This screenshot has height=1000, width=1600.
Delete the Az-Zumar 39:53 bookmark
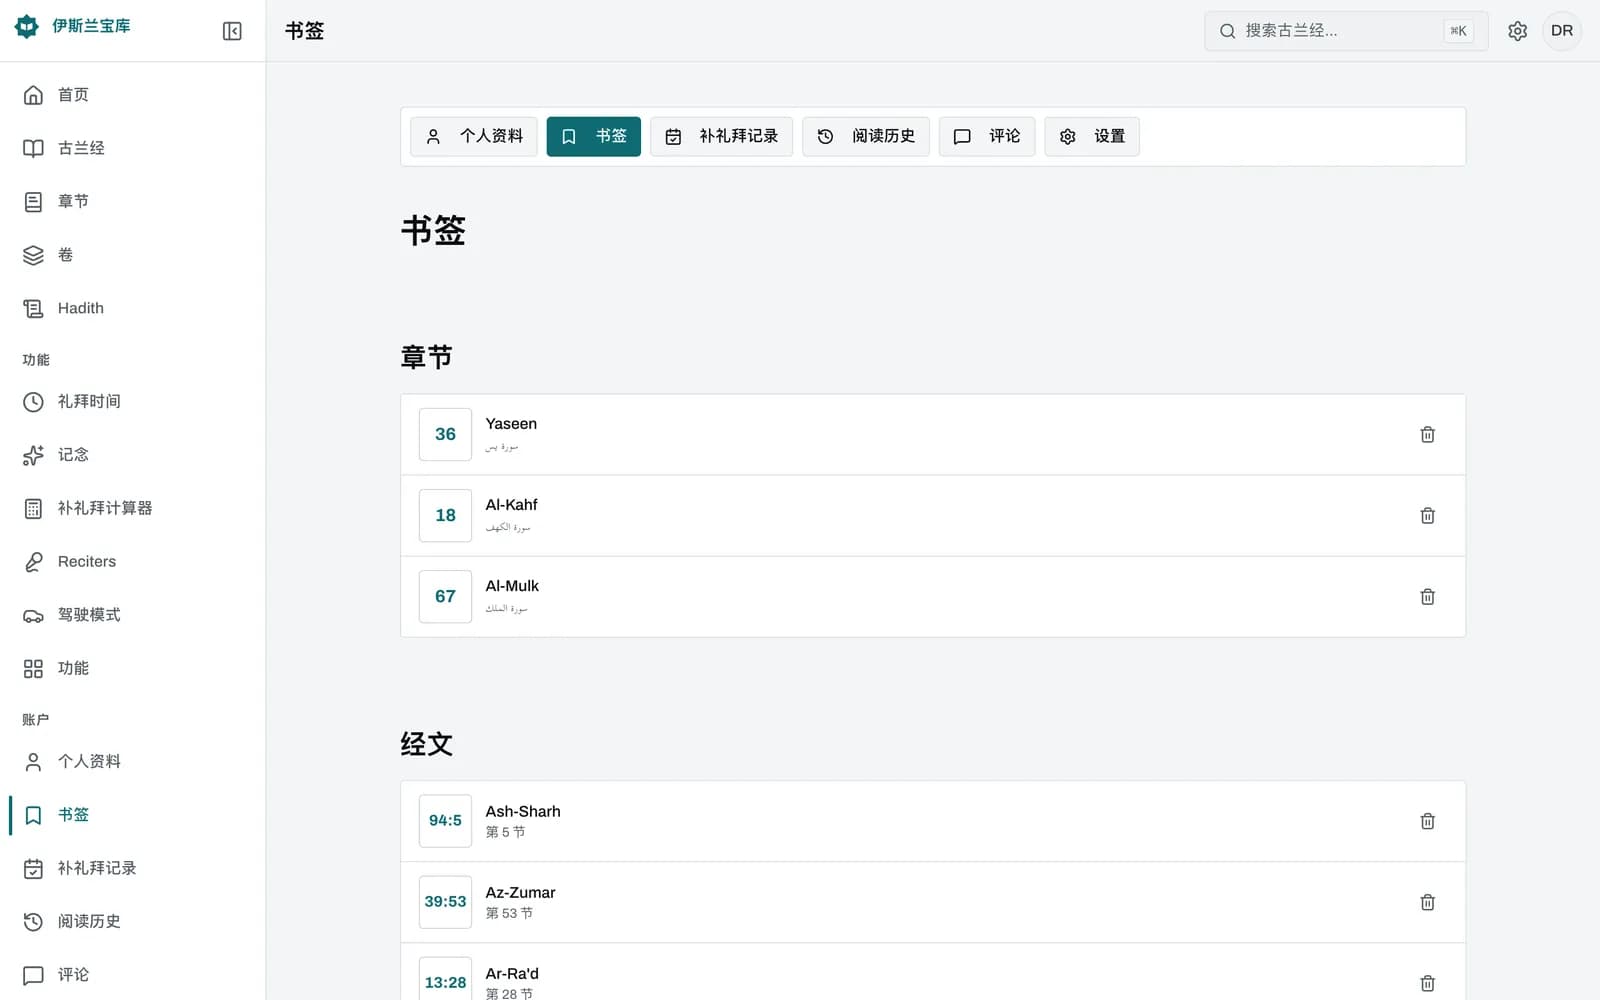[x=1427, y=902]
